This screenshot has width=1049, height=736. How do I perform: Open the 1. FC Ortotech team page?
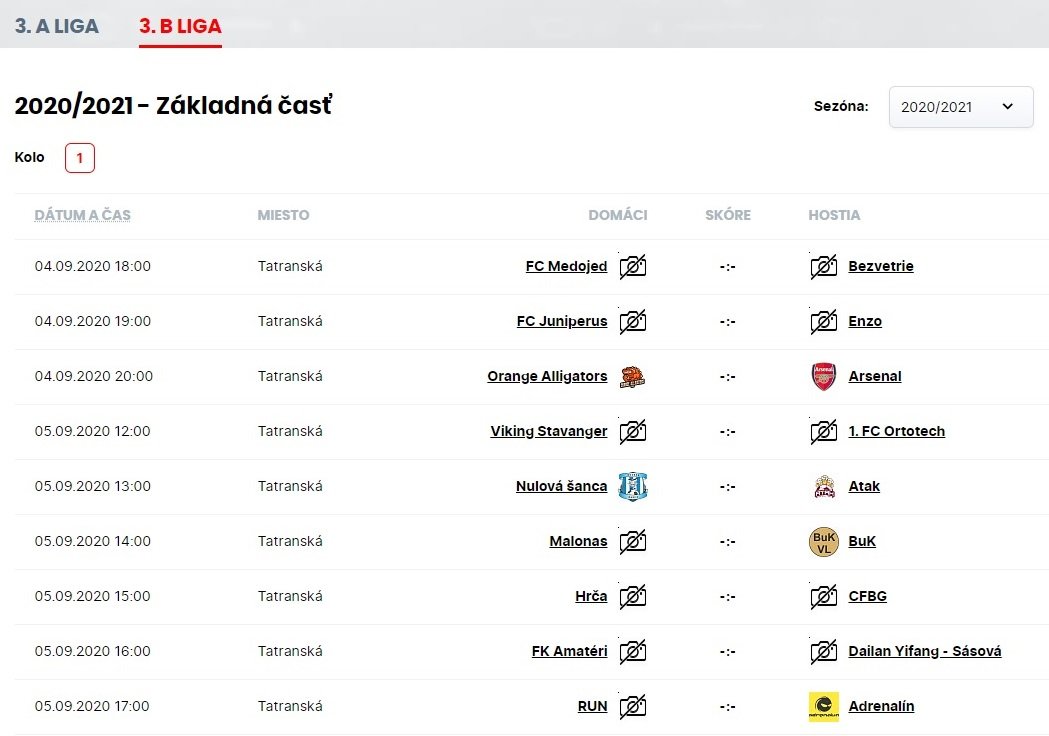896,432
